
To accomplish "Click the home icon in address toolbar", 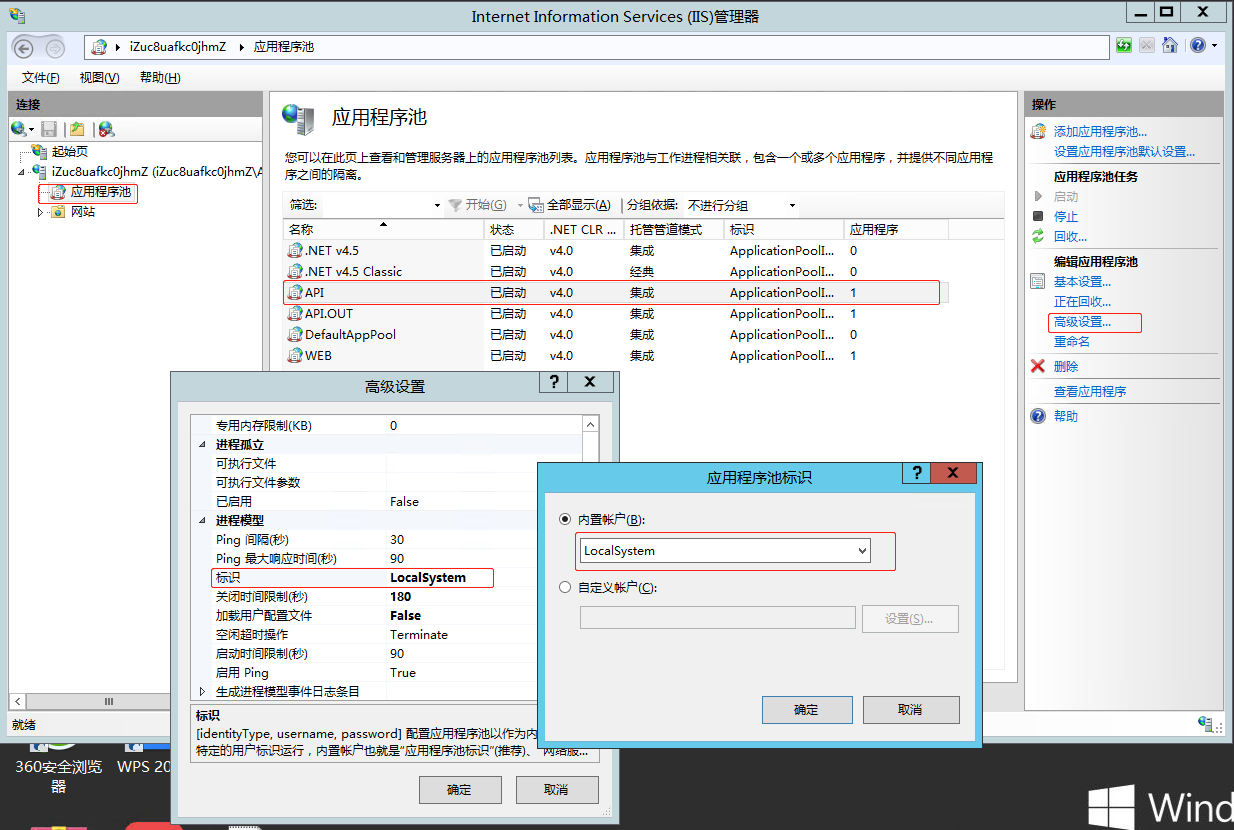I will (1169, 46).
